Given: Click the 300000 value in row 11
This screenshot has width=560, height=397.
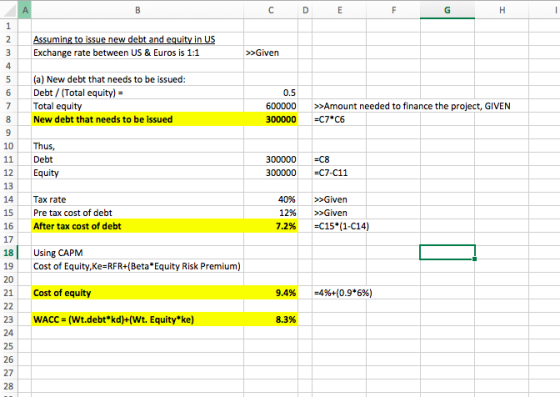Looking at the screenshot, I should point(271,160).
